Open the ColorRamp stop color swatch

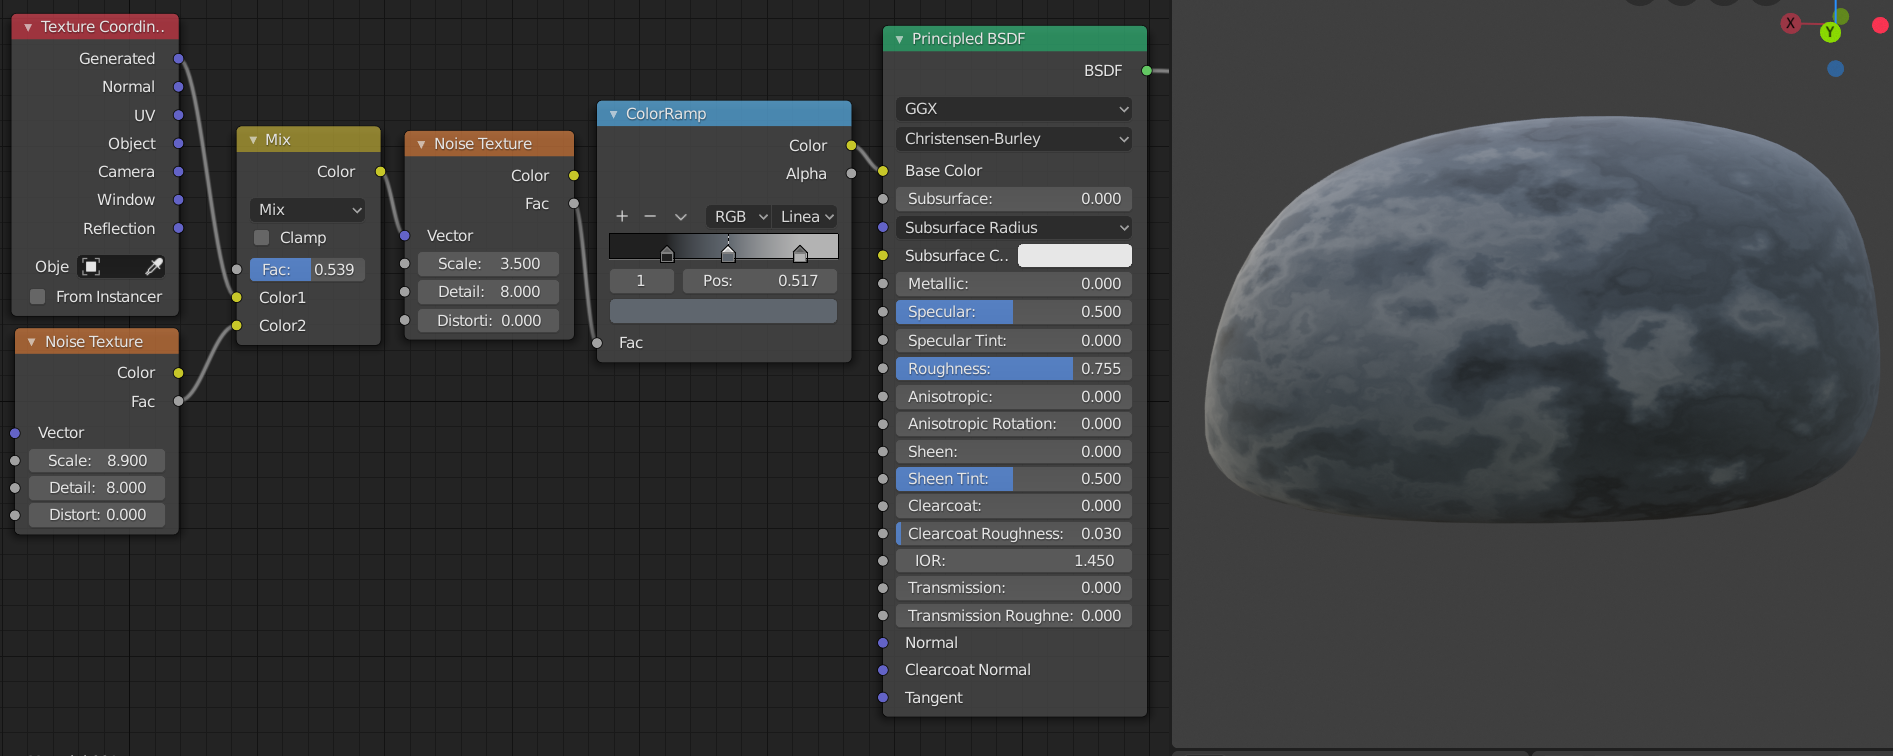723,311
